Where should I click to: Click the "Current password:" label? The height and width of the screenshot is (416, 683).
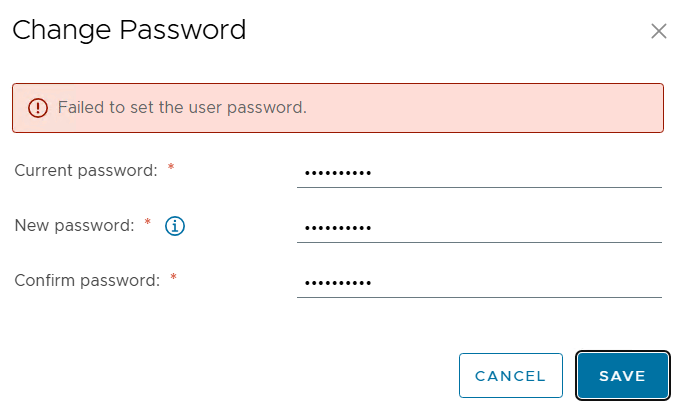pyautogui.click(x=86, y=170)
